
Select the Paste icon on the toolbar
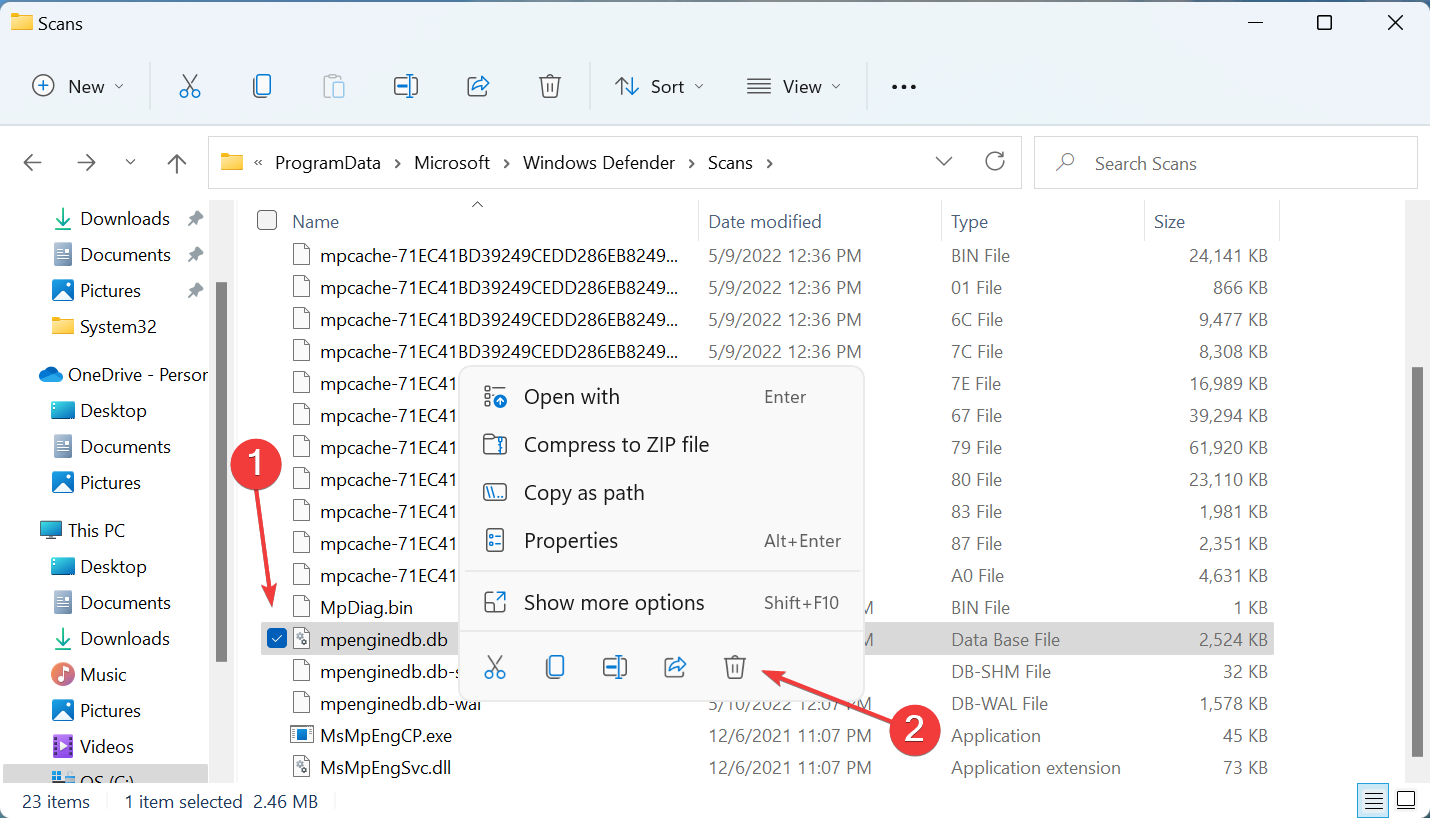click(x=334, y=86)
